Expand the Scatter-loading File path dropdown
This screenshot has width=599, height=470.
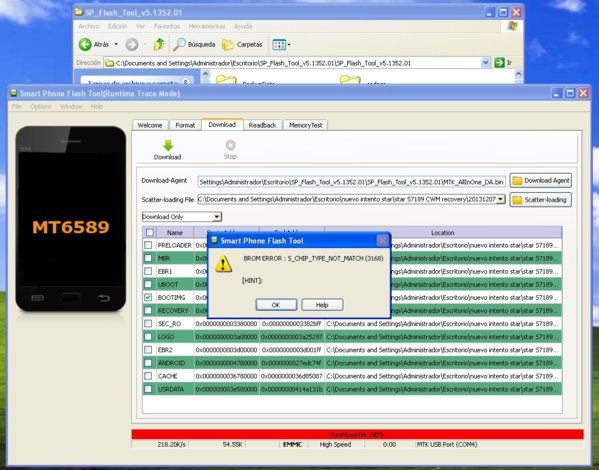[500, 199]
